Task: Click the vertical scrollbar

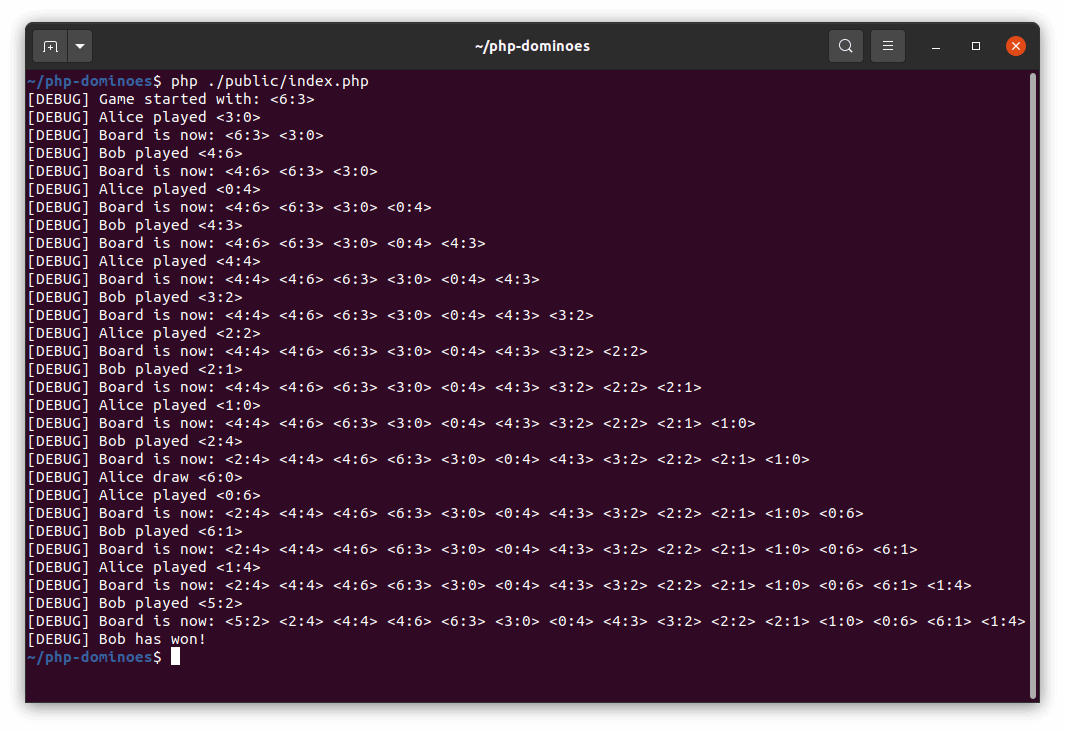Action: (1033, 384)
